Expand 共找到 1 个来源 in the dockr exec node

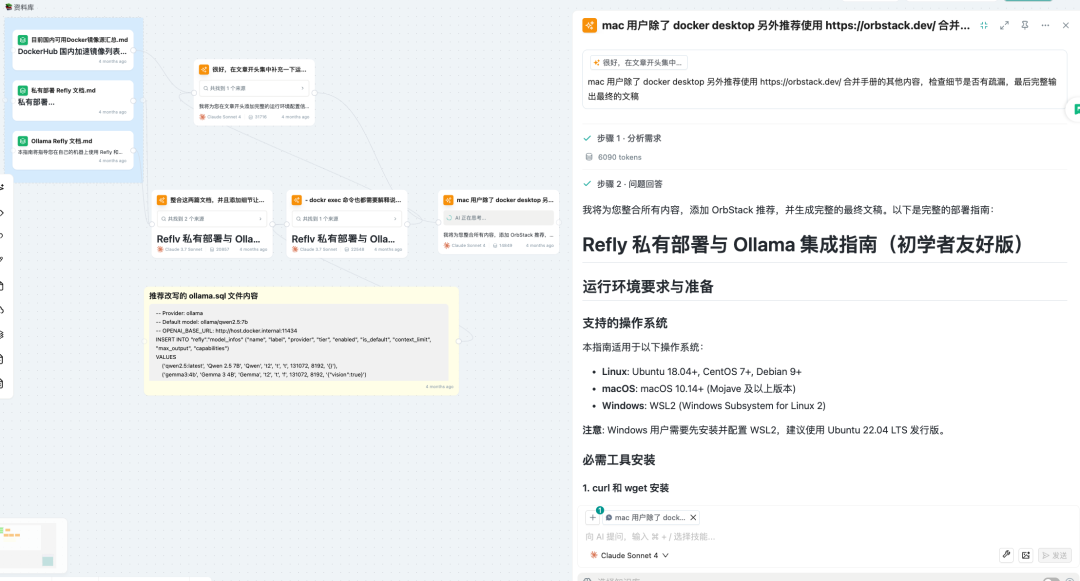click(346, 218)
